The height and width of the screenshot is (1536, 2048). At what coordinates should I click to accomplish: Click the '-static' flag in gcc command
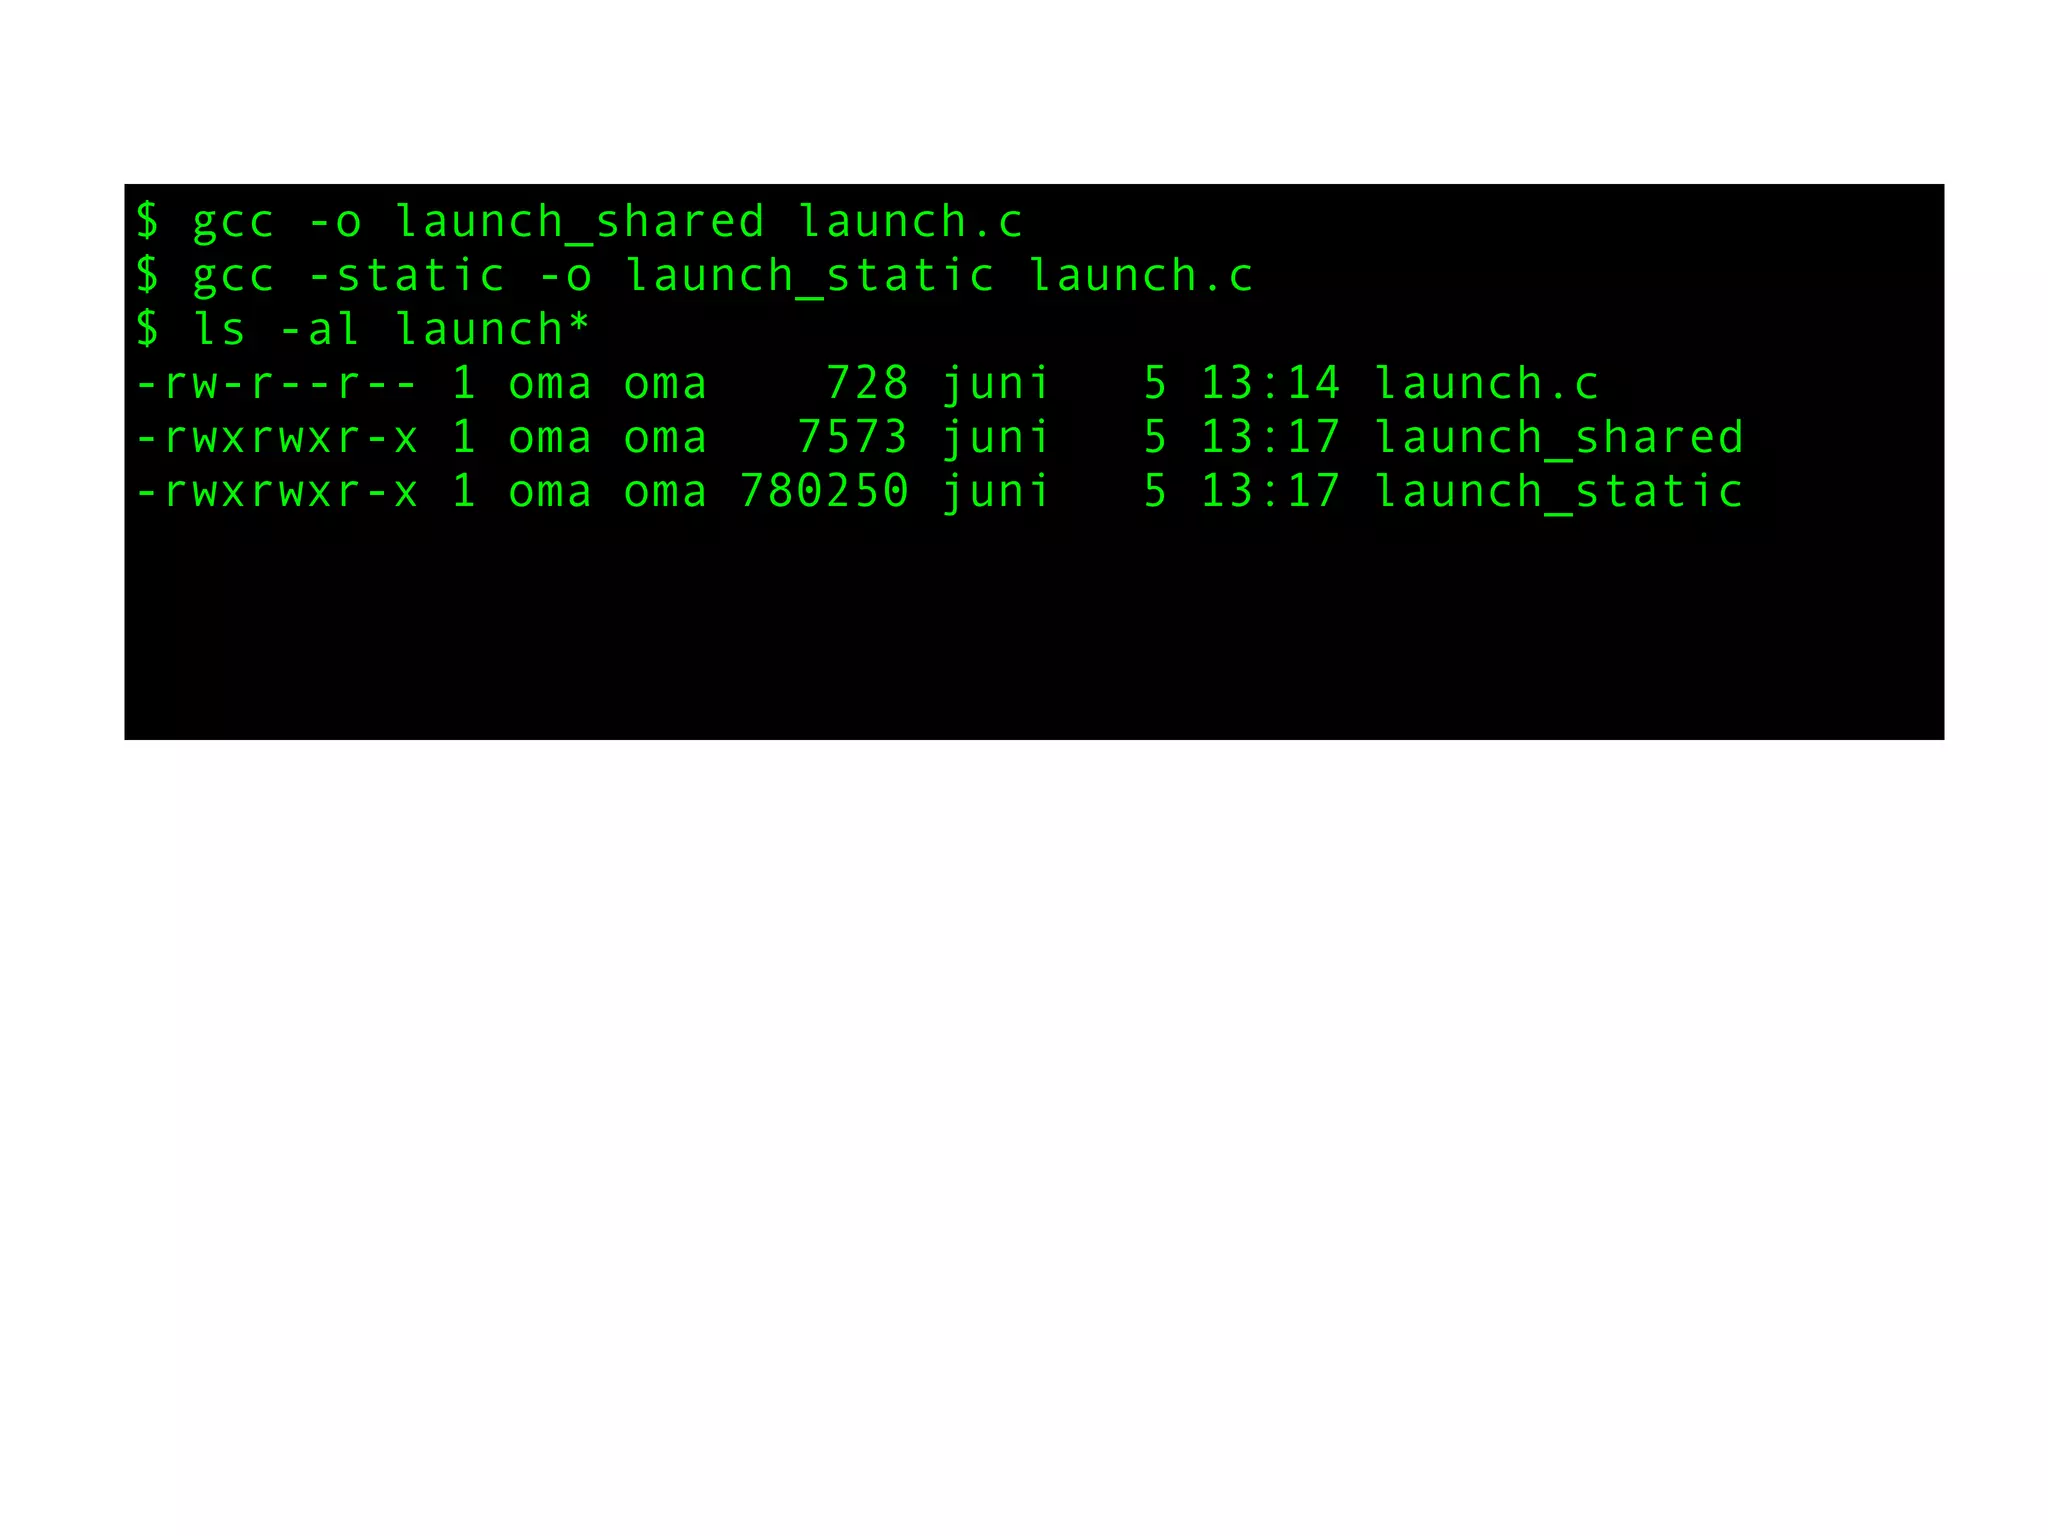407,276
